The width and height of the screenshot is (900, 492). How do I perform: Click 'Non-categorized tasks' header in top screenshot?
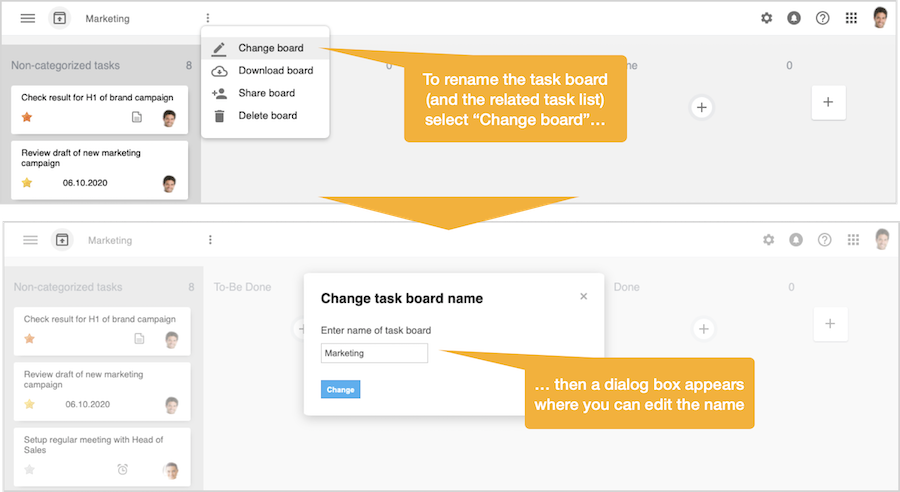coord(65,65)
